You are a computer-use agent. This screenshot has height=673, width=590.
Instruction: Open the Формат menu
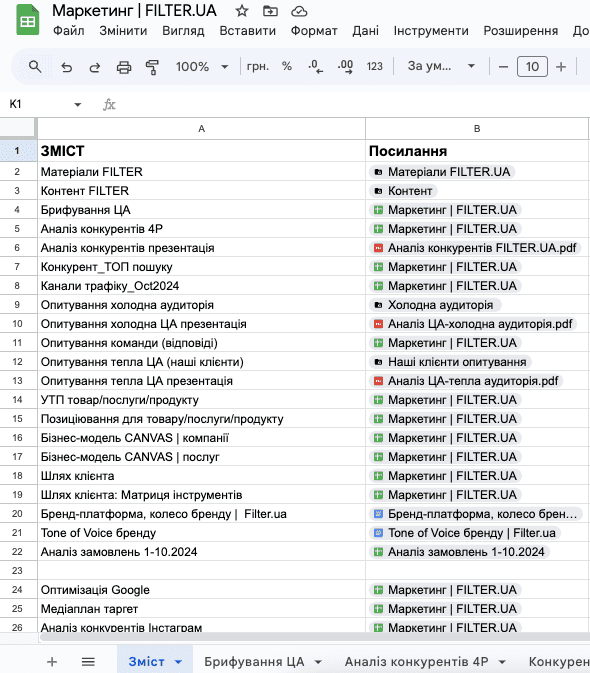(314, 31)
